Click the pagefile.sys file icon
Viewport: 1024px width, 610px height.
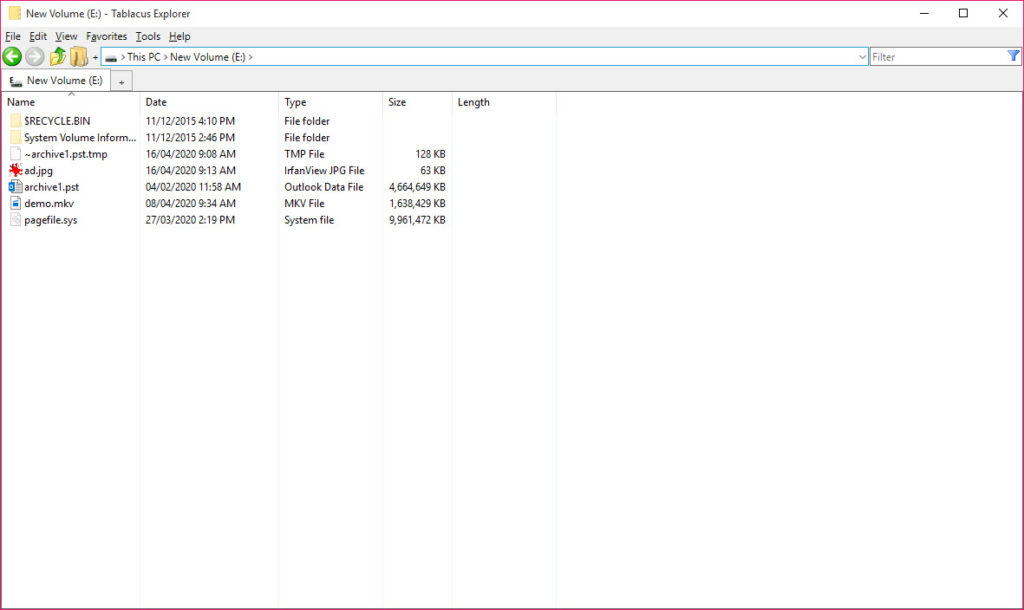(16, 220)
